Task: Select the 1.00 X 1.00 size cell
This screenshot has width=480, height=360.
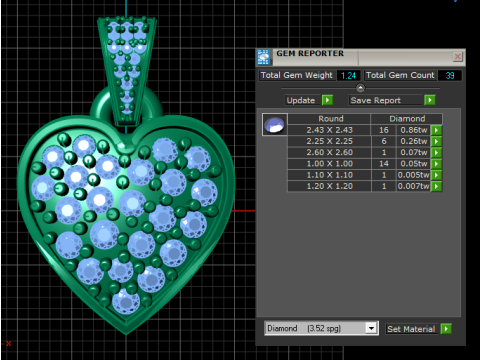Action: coord(329,164)
